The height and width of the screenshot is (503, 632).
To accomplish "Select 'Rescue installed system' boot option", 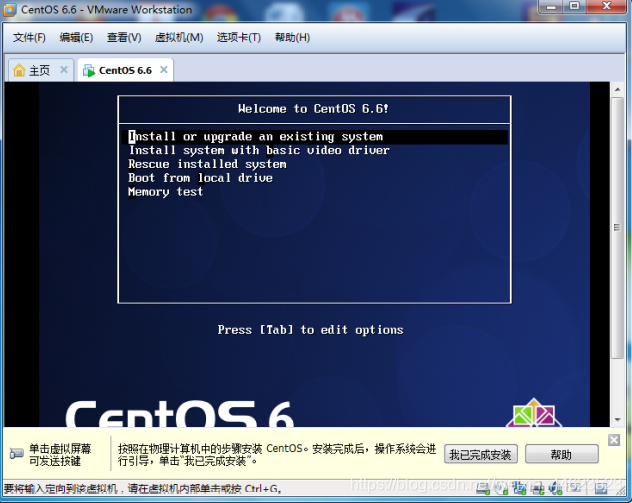I will (207, 164).
